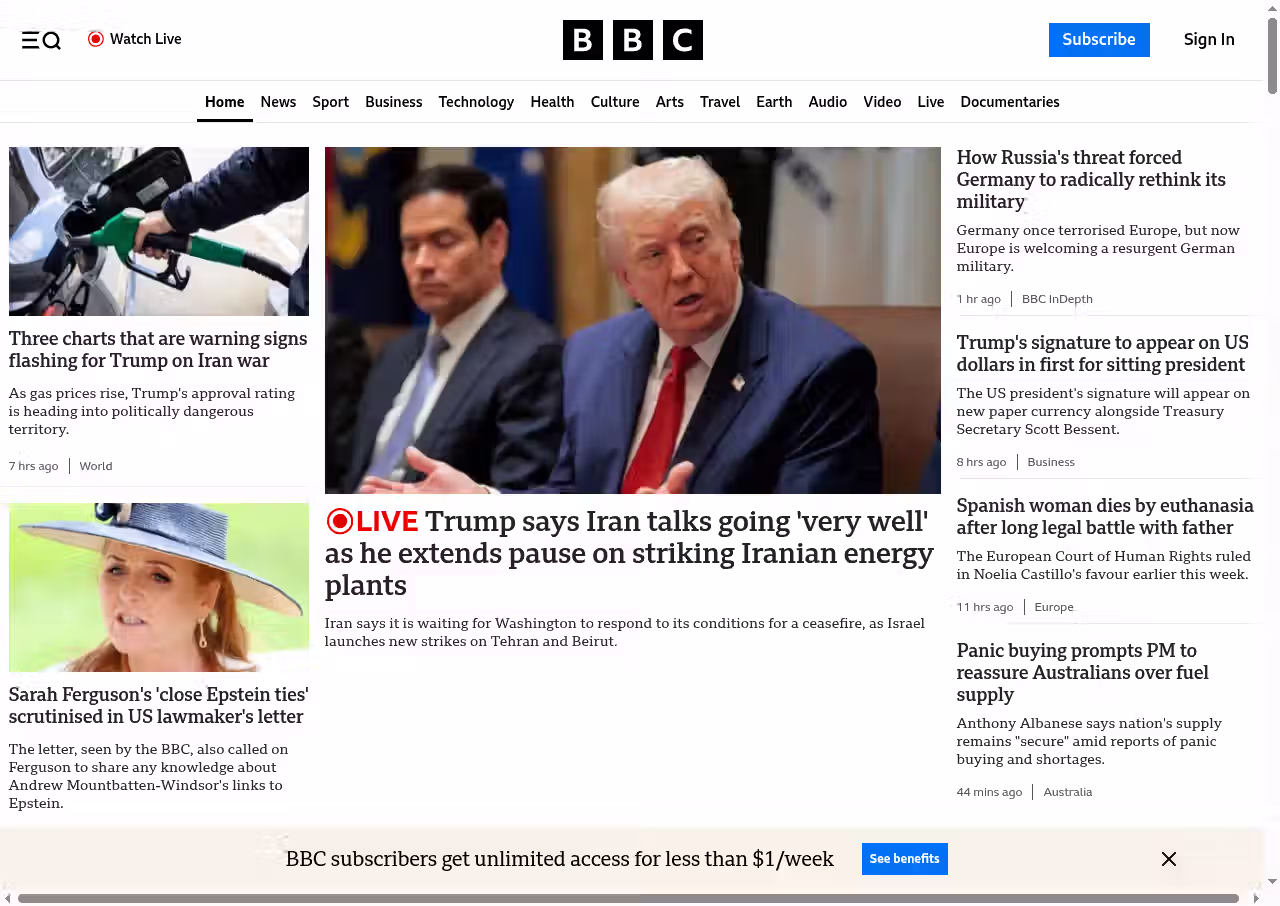
Task: Open the gas pump article thumbnail
Action: tap(159, 231)
